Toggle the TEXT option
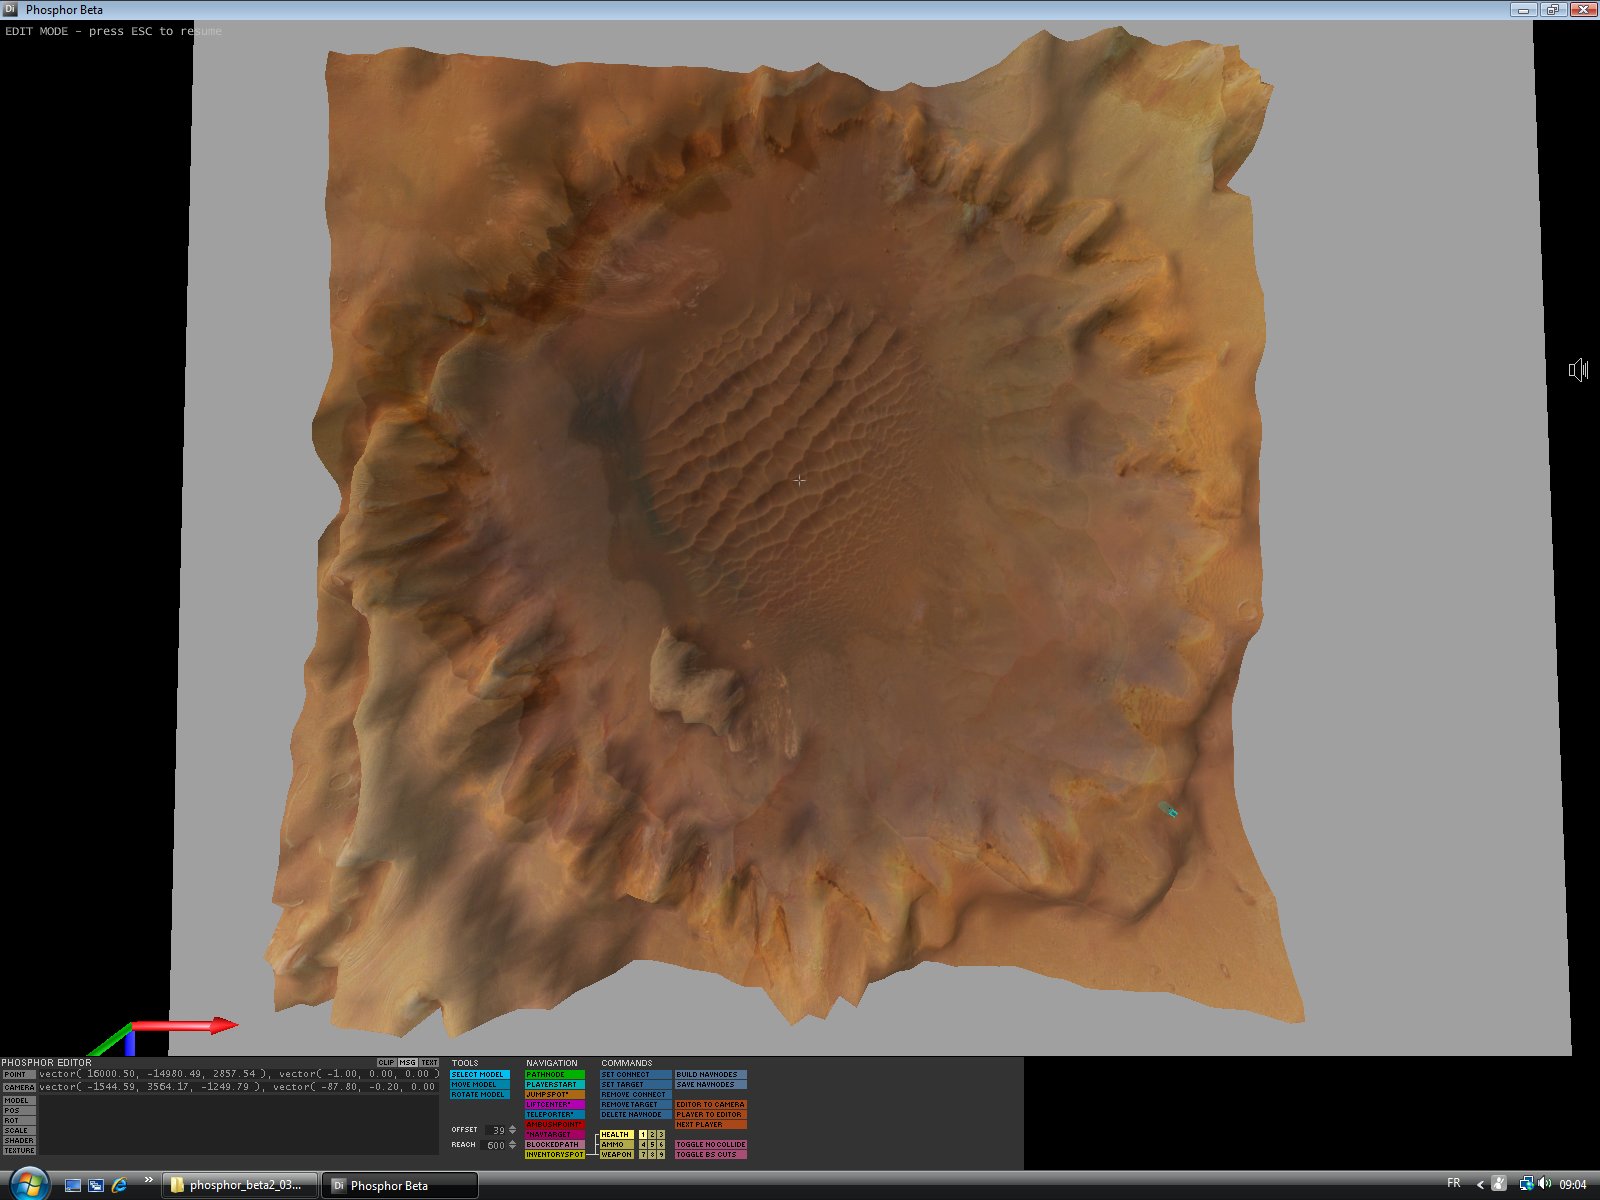 (429, 1063)
